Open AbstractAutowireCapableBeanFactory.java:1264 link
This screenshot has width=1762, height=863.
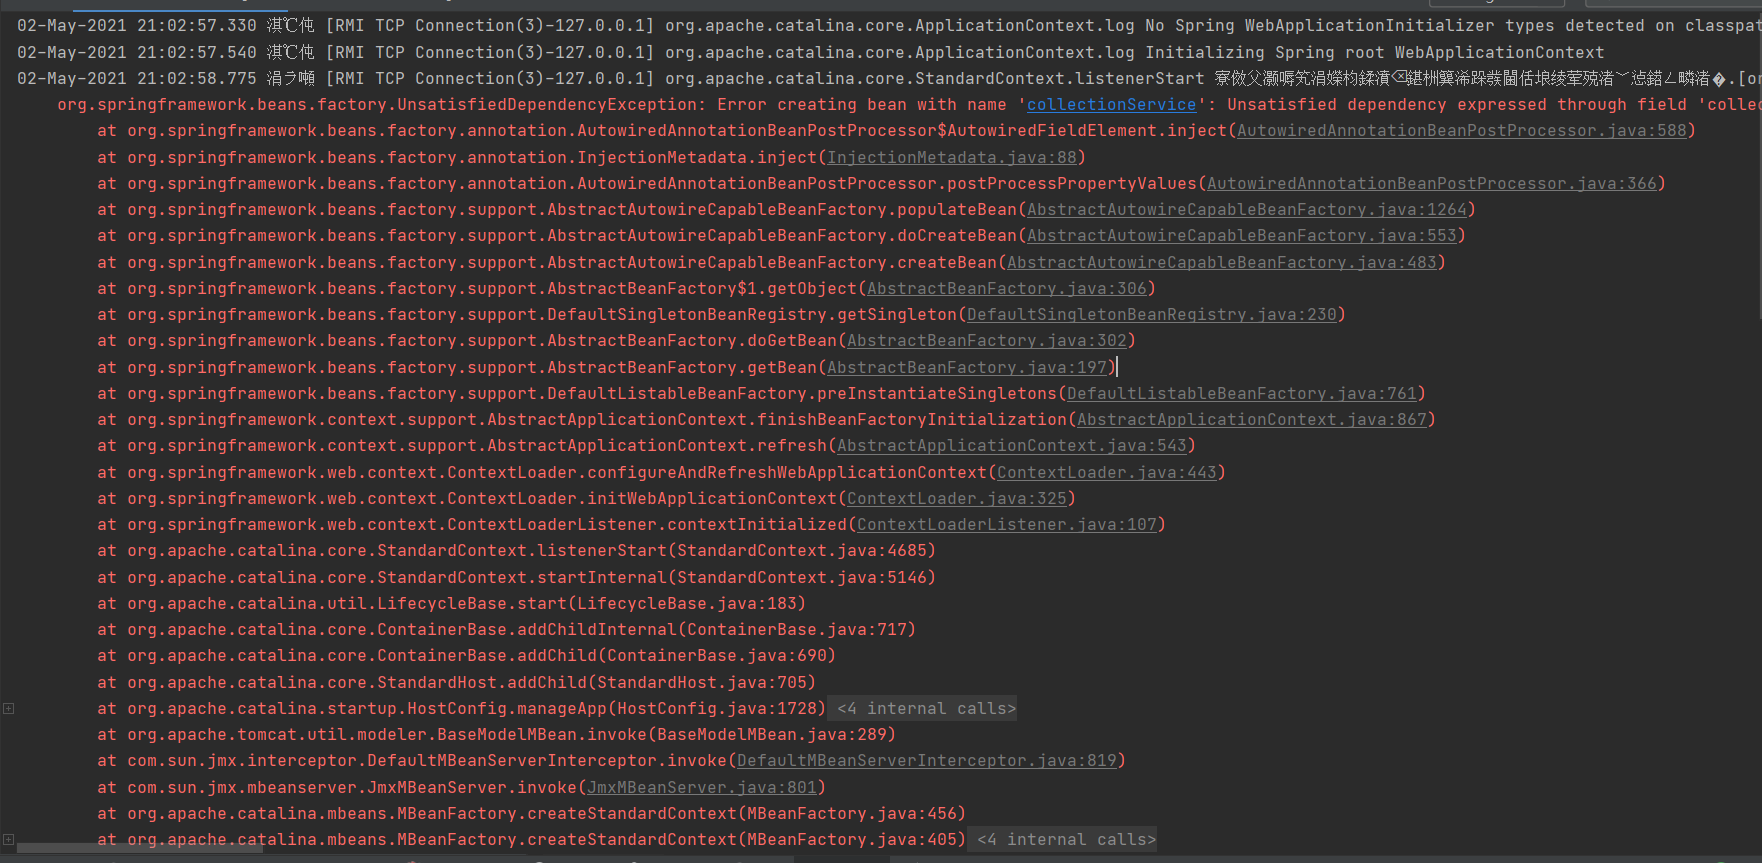[x=1246, y=210]
